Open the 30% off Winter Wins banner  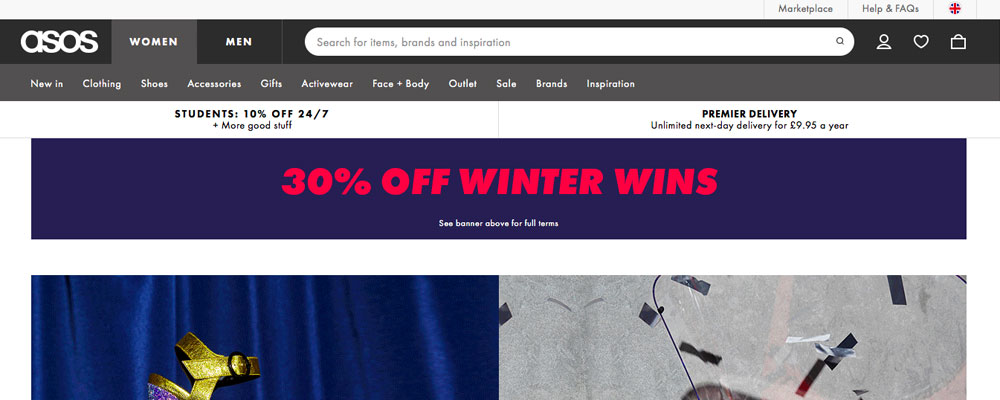(x=499, y=189)
